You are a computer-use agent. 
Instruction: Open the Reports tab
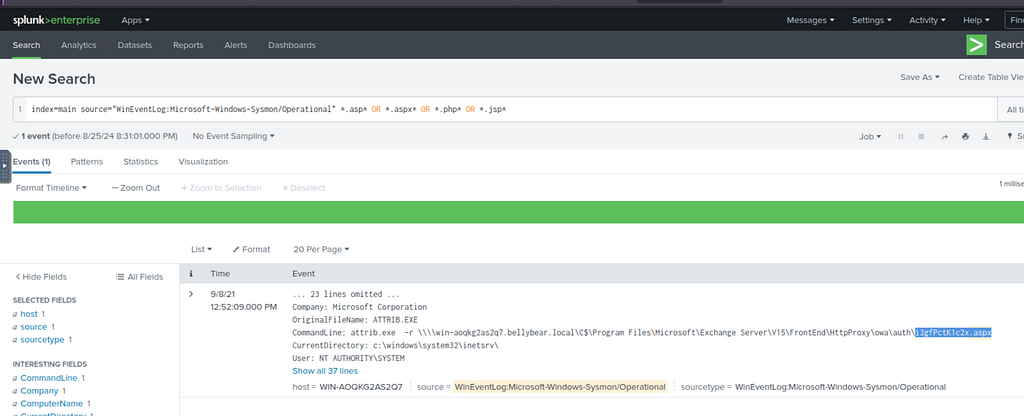point(188,45)
